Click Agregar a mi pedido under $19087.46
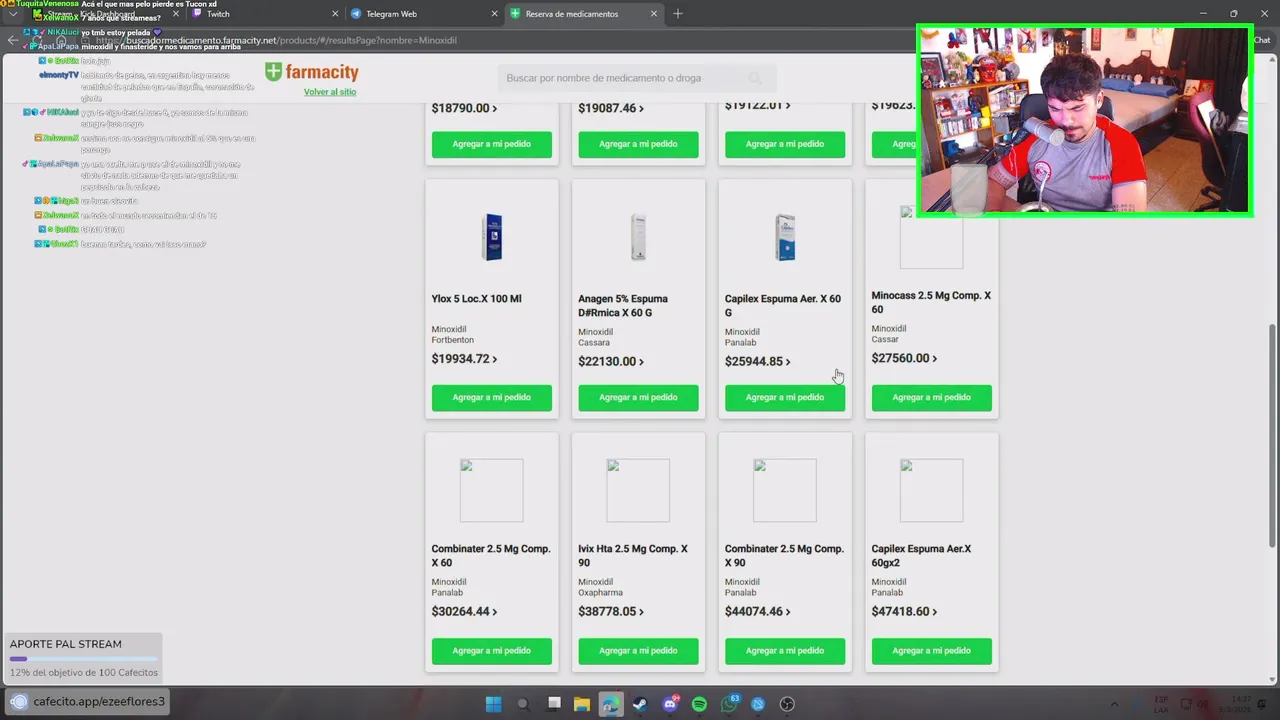This screenshot has height=720, width=1280. (x=638, y=144)
